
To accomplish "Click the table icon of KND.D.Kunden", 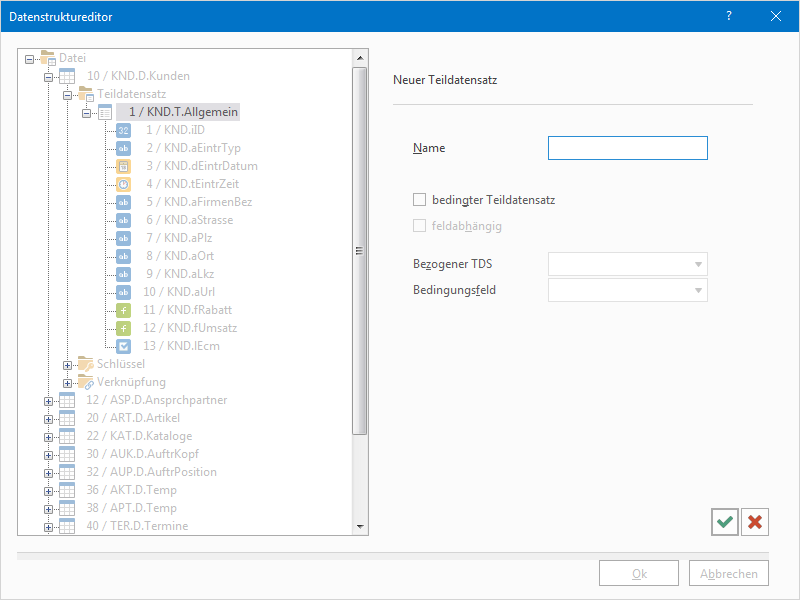I will (67, 76).
